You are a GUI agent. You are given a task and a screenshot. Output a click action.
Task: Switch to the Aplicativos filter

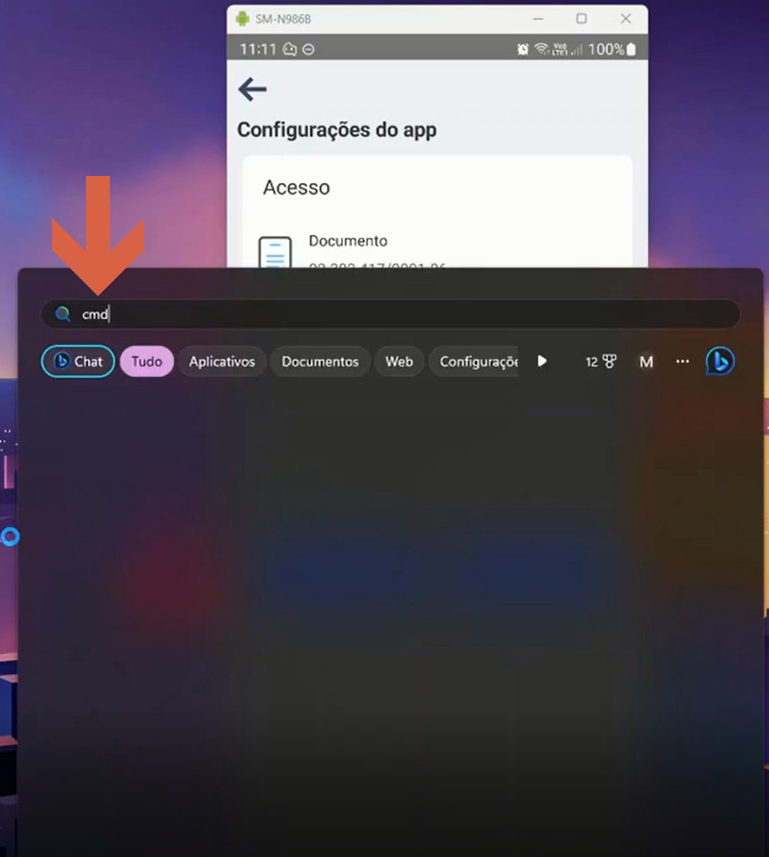(222, 361)
